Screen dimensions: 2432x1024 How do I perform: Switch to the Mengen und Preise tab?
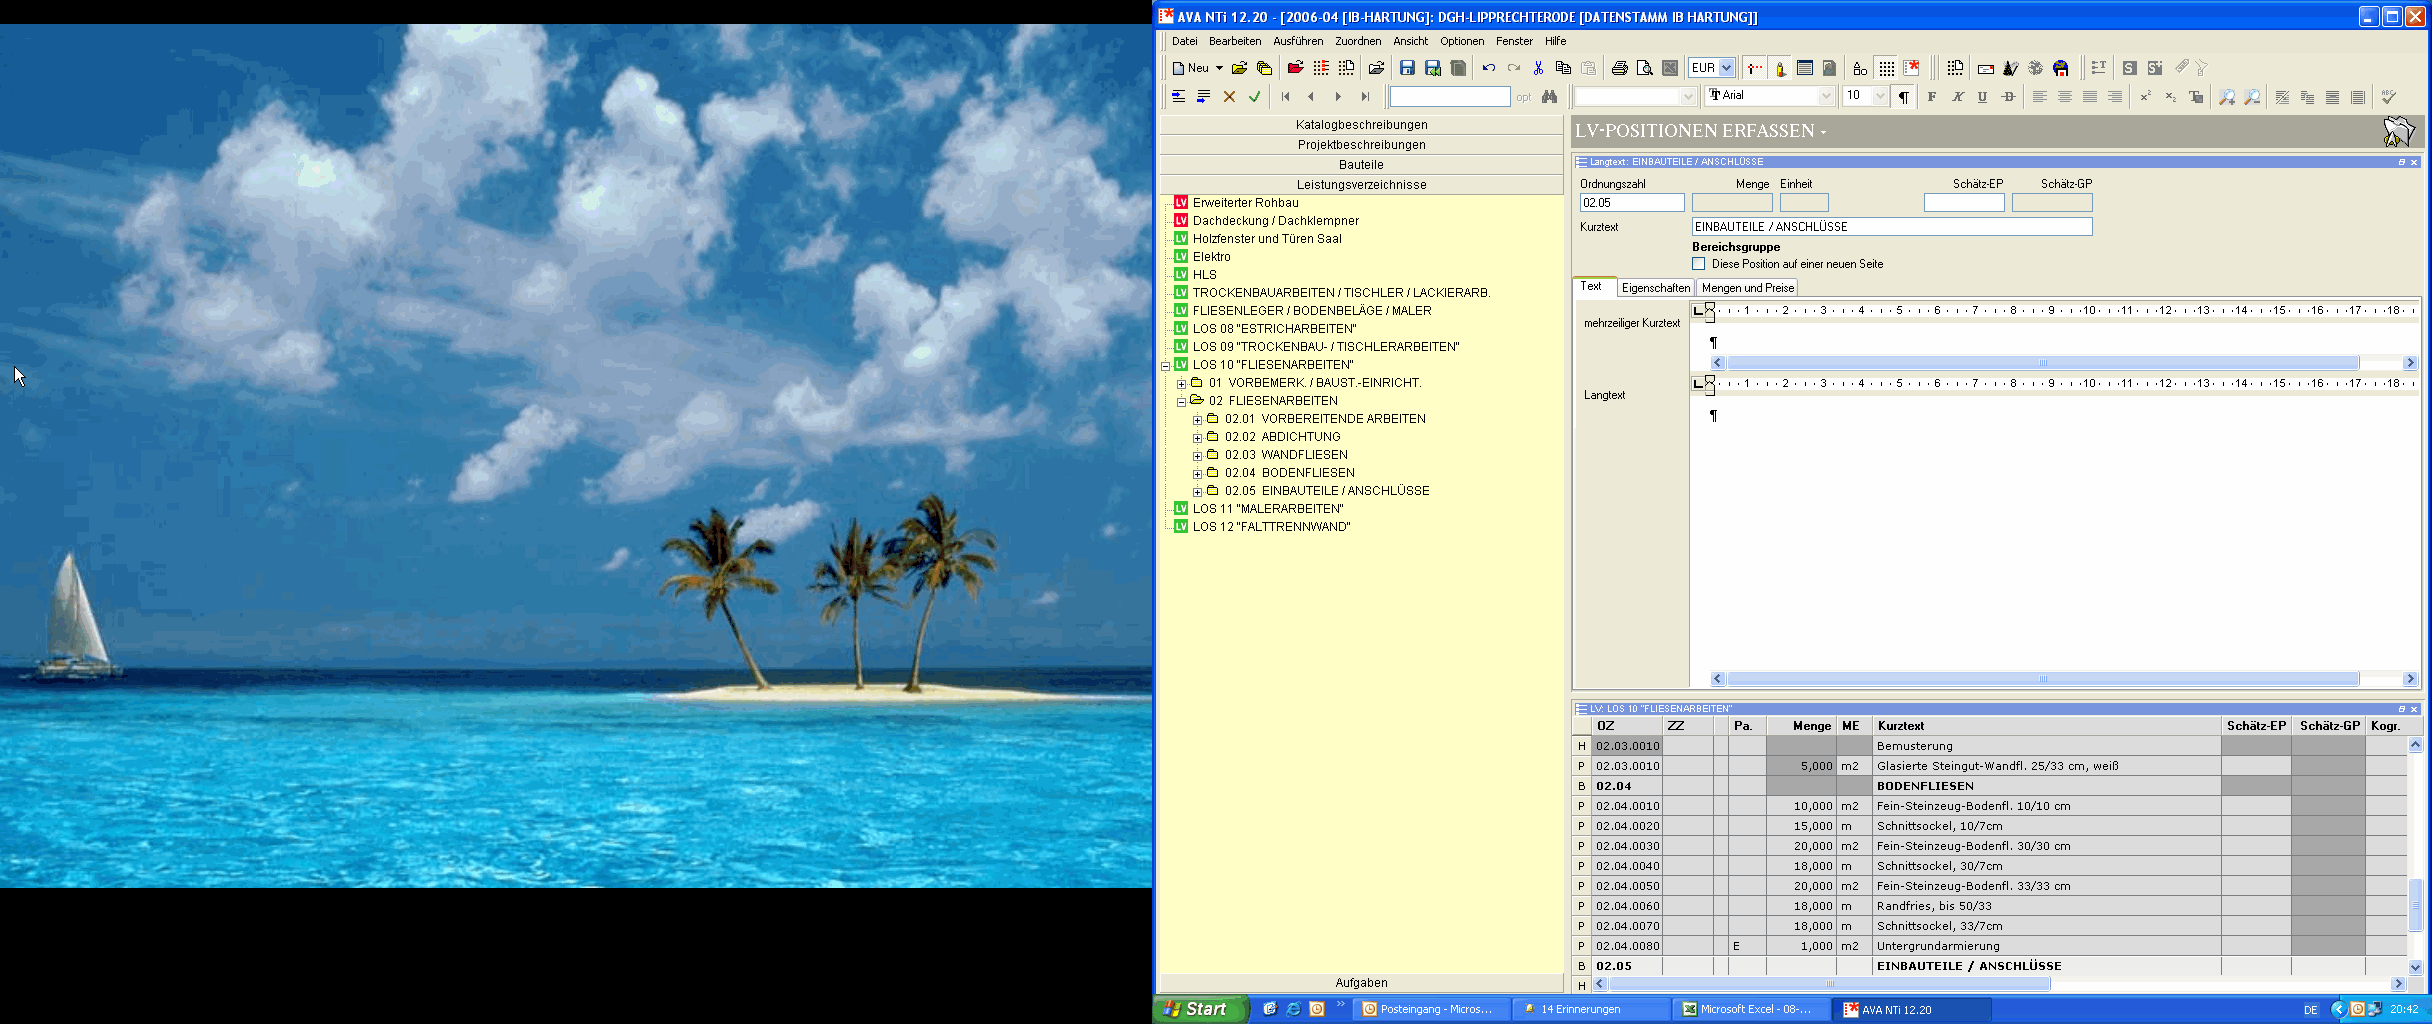pos(1747,288)
